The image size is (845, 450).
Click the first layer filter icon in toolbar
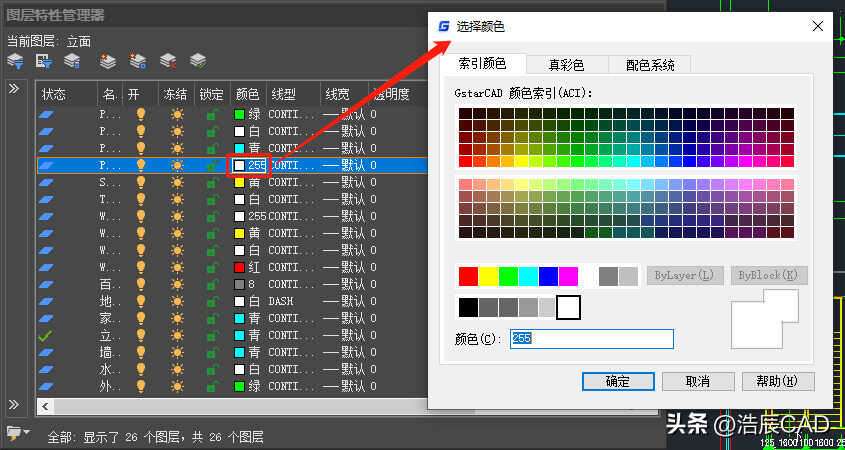[x=15, y=62]
